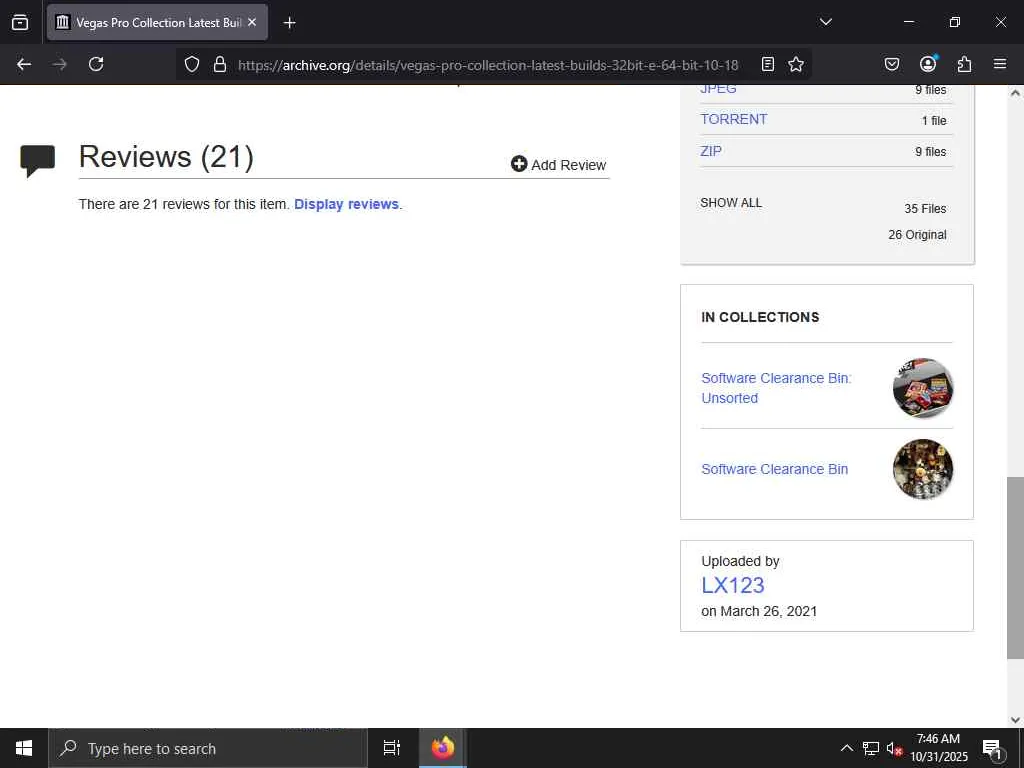
Task: Open a new browser tab
Action: [289, 23]
